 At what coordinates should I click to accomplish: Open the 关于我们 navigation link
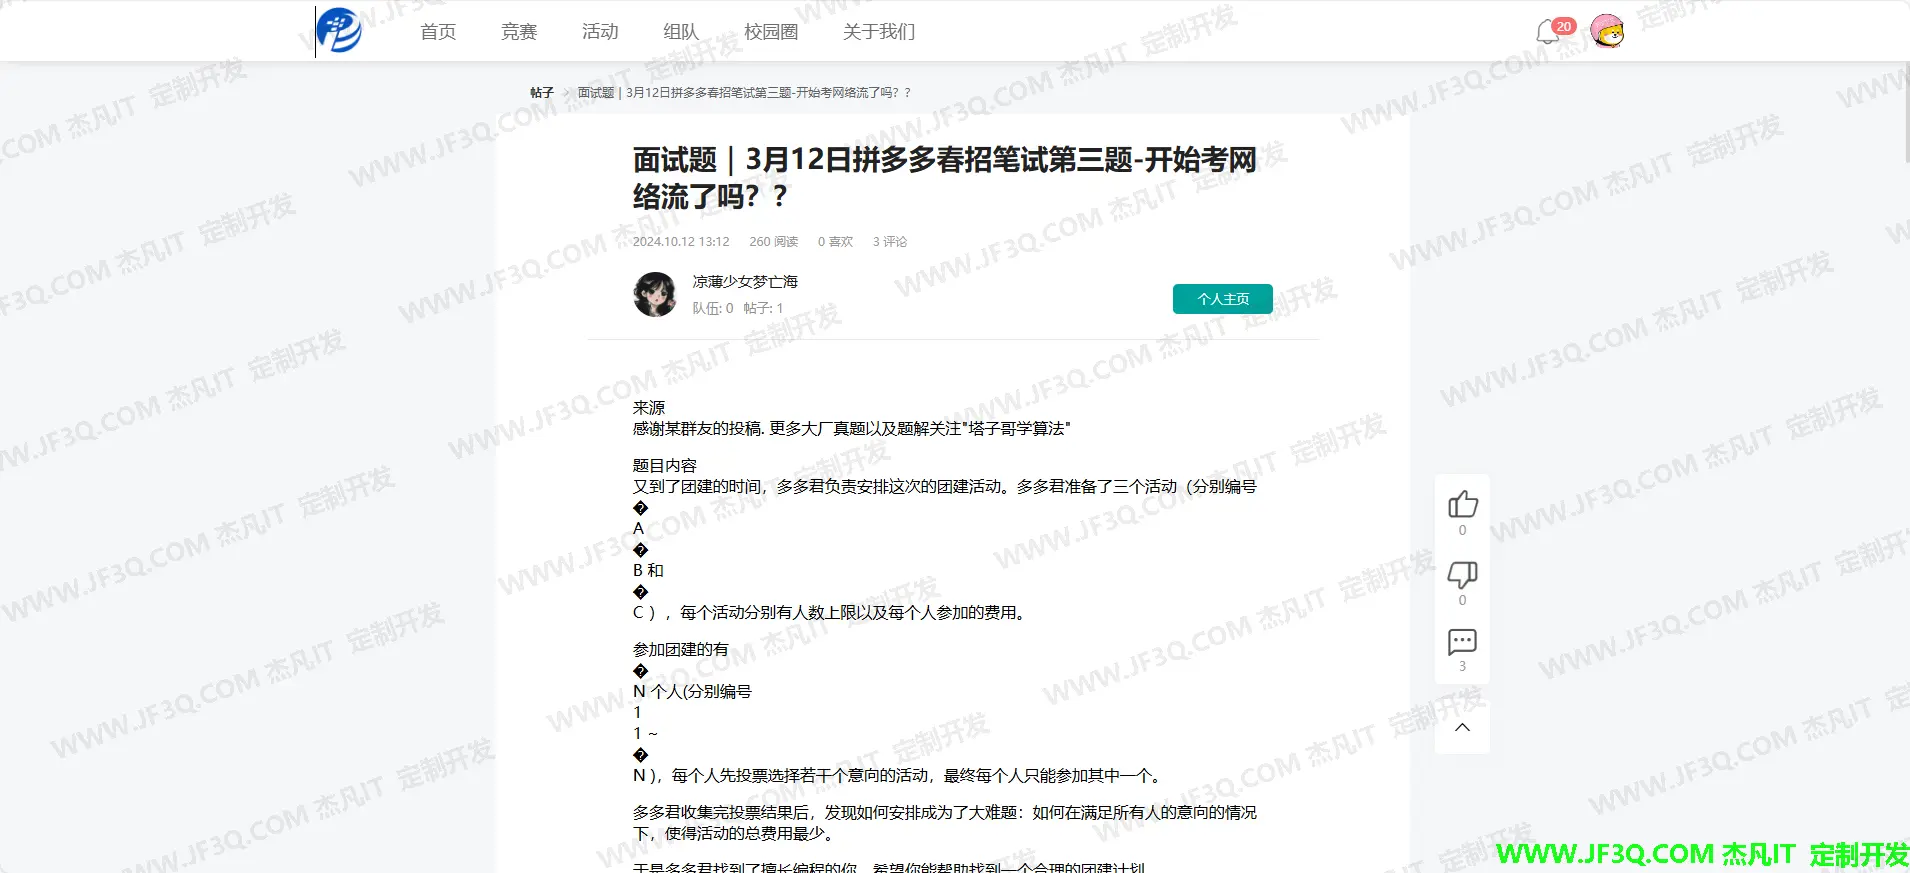[878, 32]
